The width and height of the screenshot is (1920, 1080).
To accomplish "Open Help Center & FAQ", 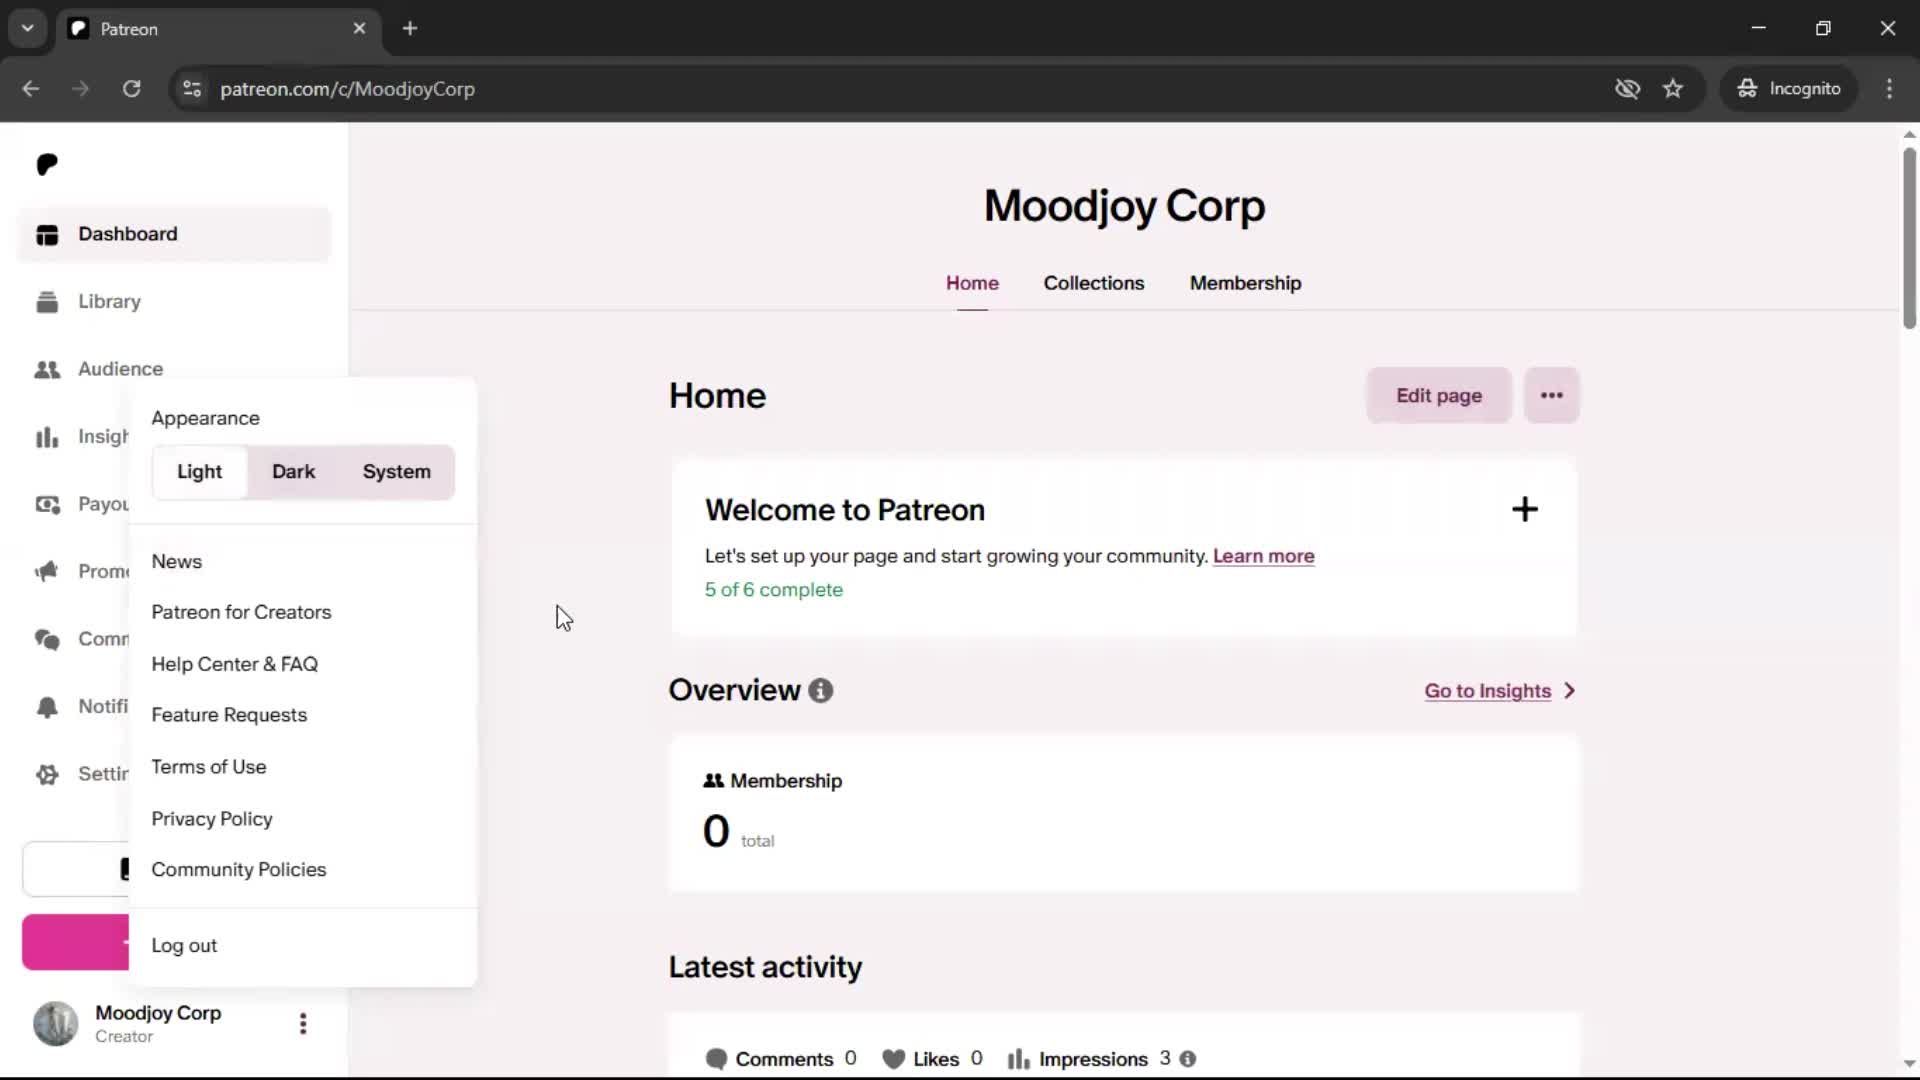I will [235, 665].
